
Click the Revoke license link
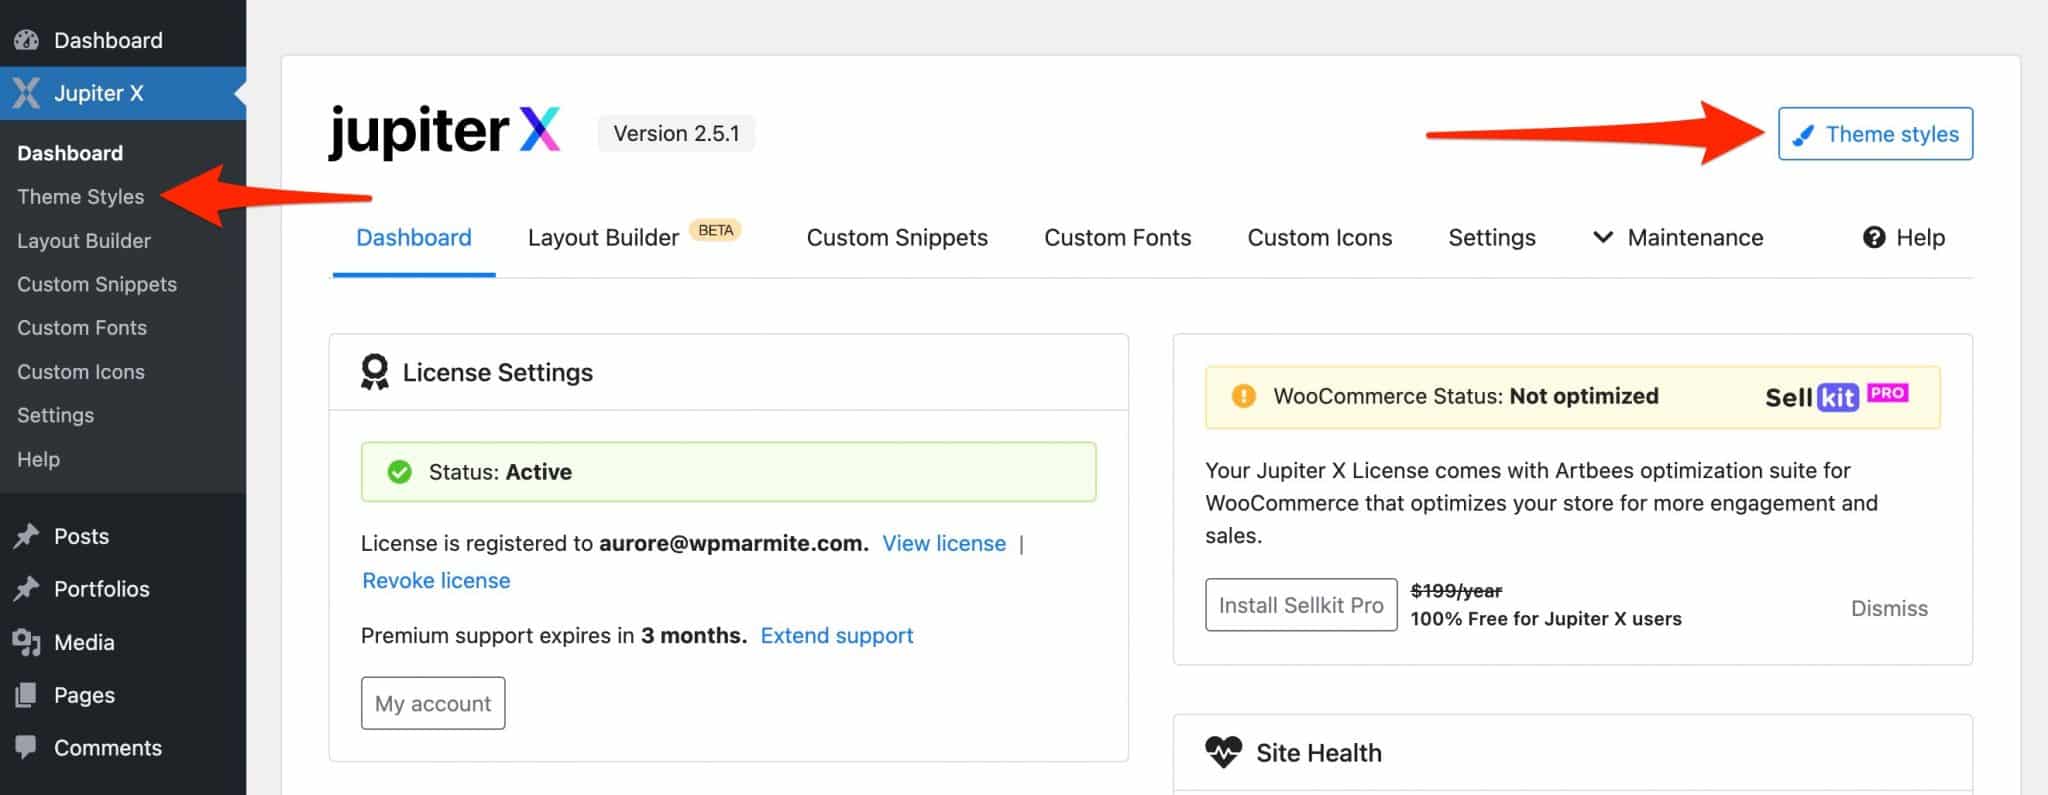click(436, 580)
